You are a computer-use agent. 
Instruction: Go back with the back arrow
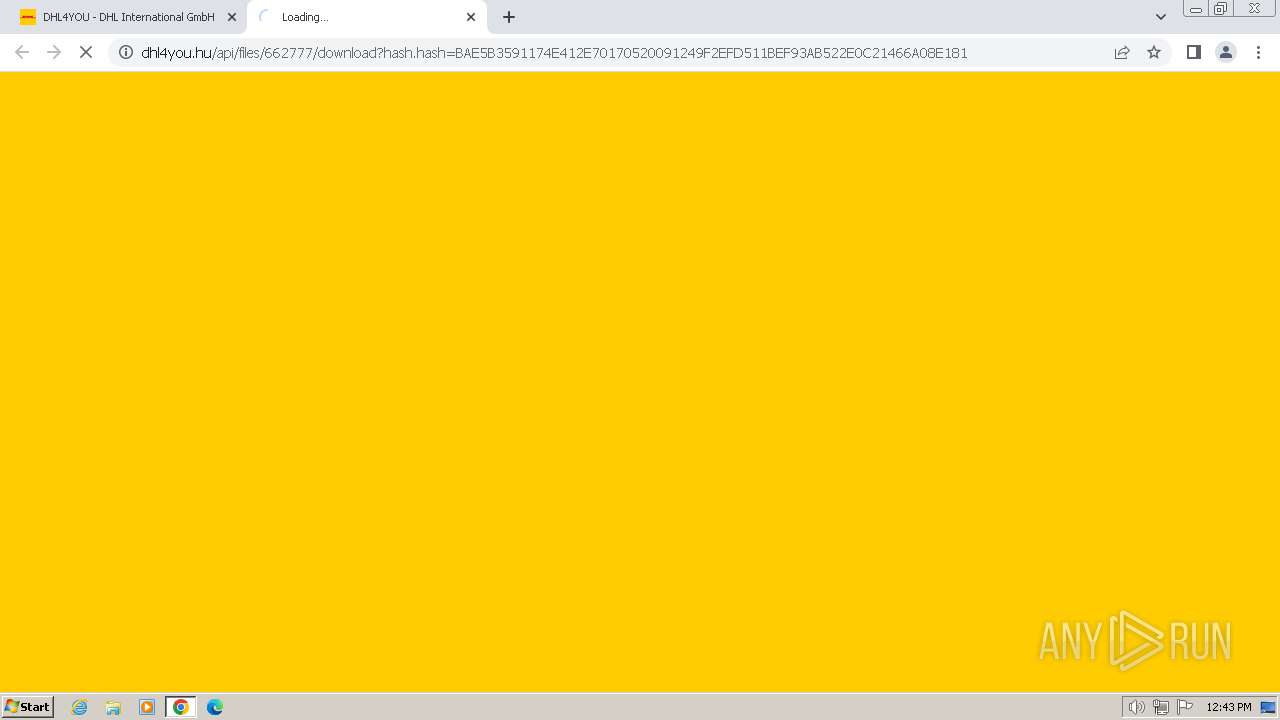[22, 52]
